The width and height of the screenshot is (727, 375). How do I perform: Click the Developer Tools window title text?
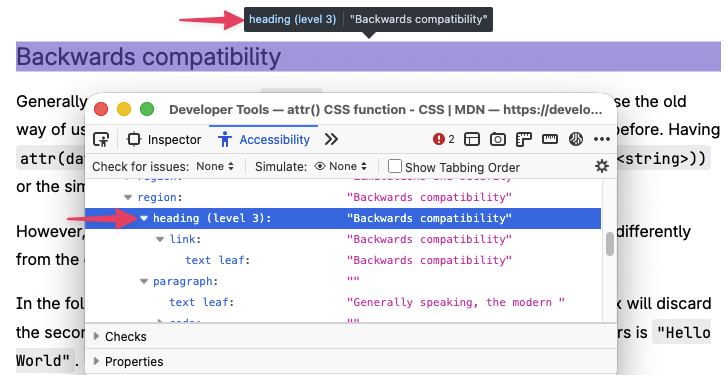click(385, 110)
